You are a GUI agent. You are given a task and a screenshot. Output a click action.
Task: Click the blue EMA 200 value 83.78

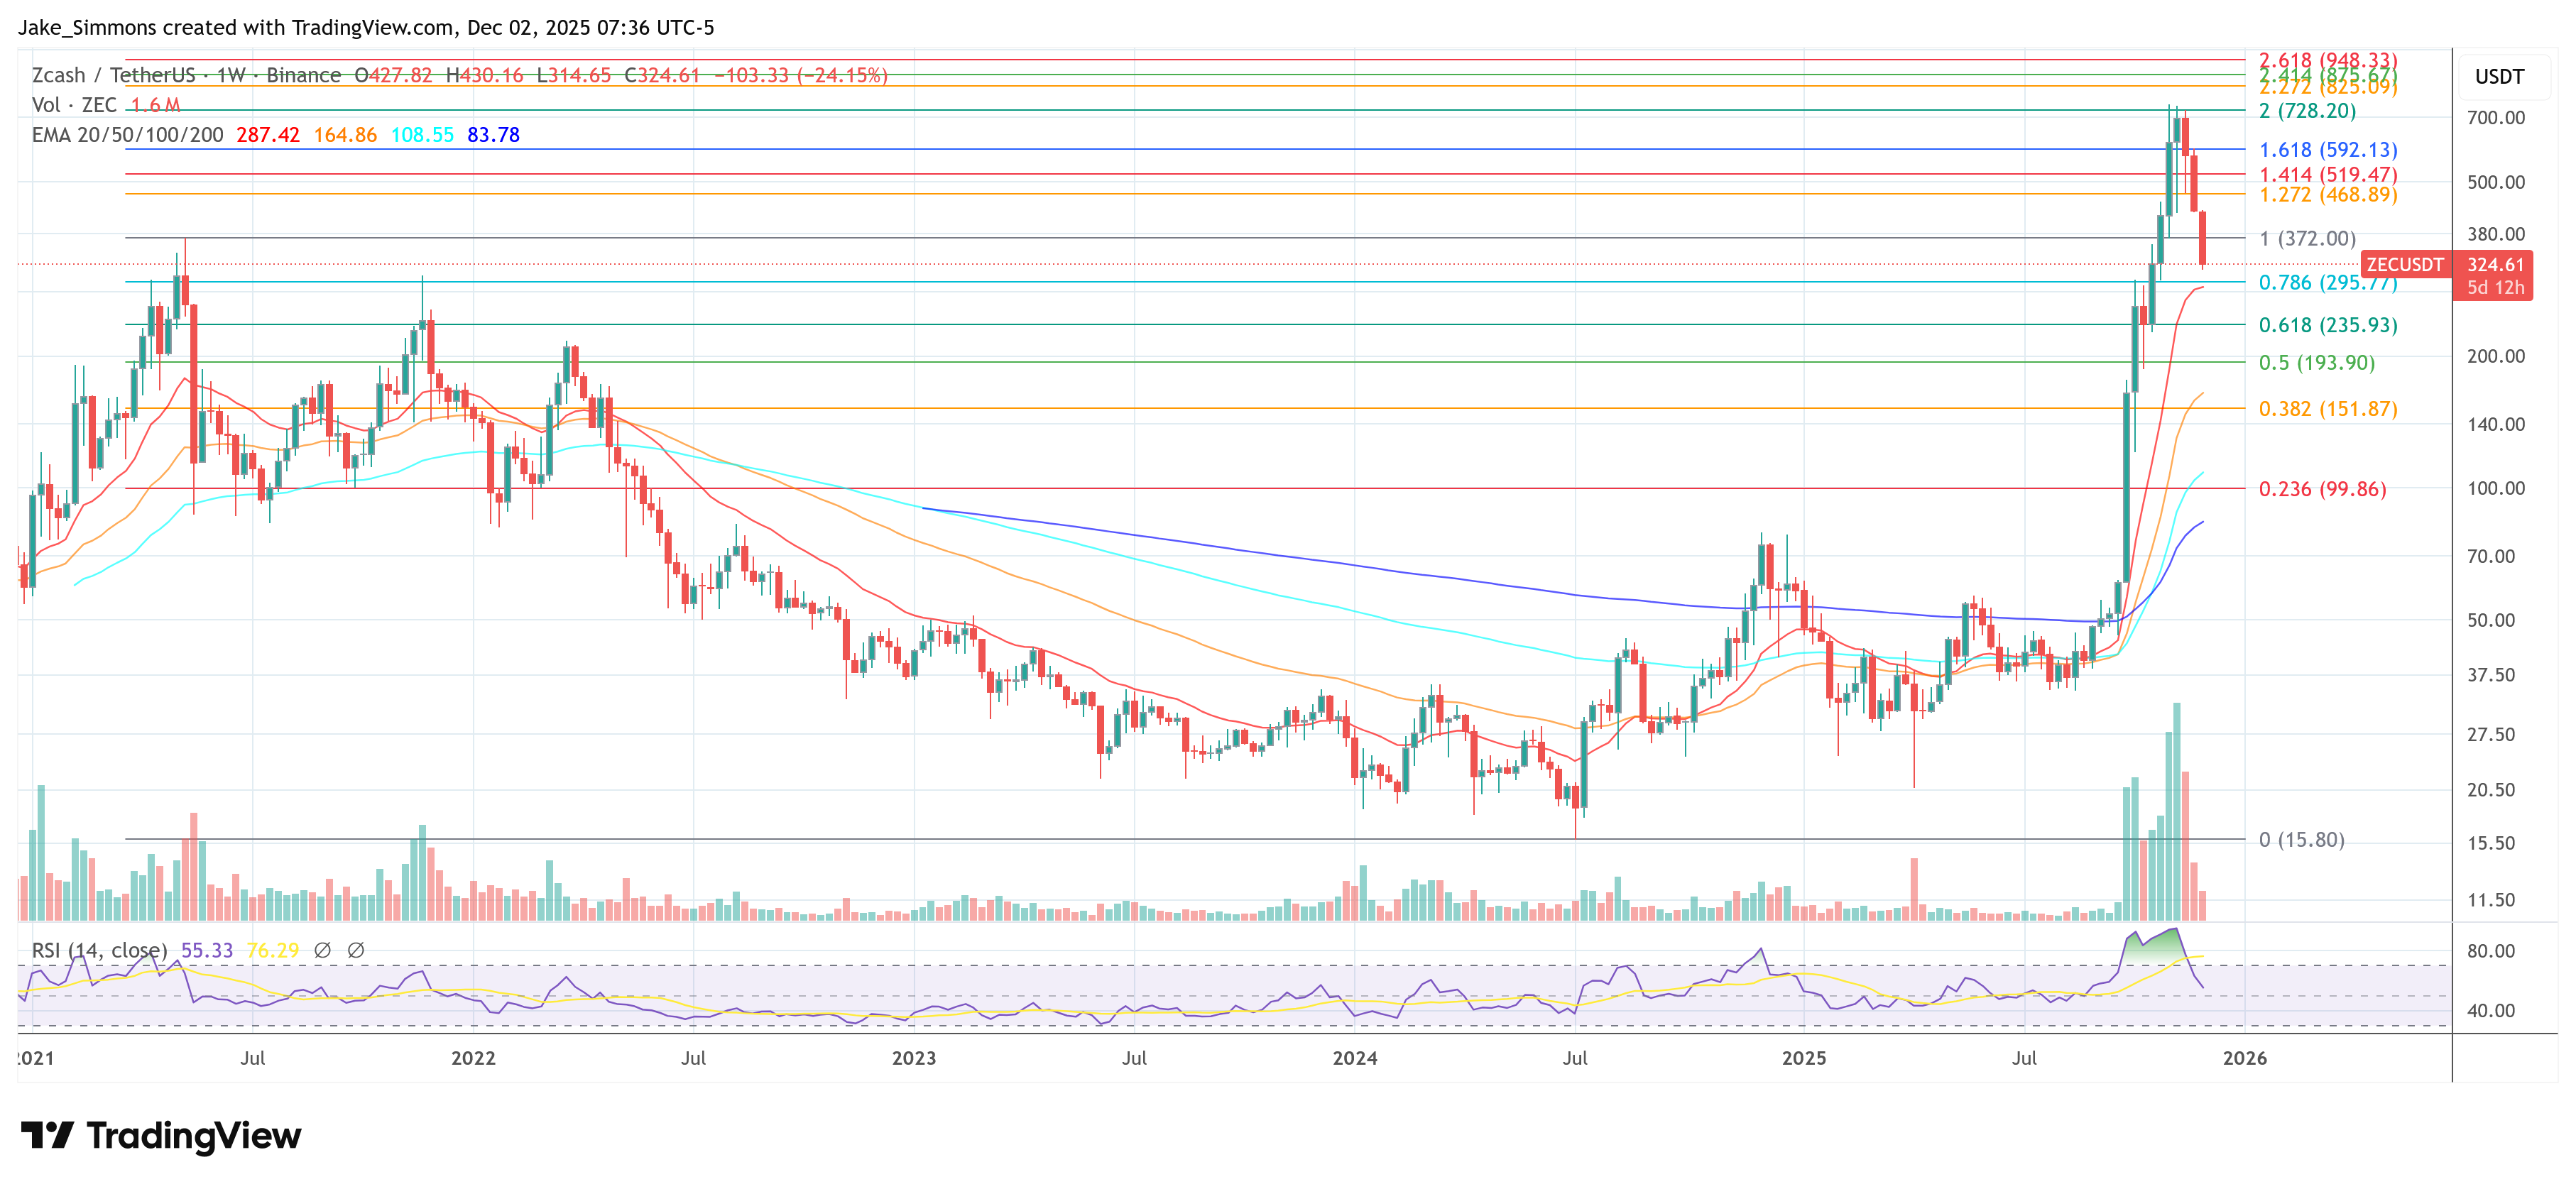point(493,135)
